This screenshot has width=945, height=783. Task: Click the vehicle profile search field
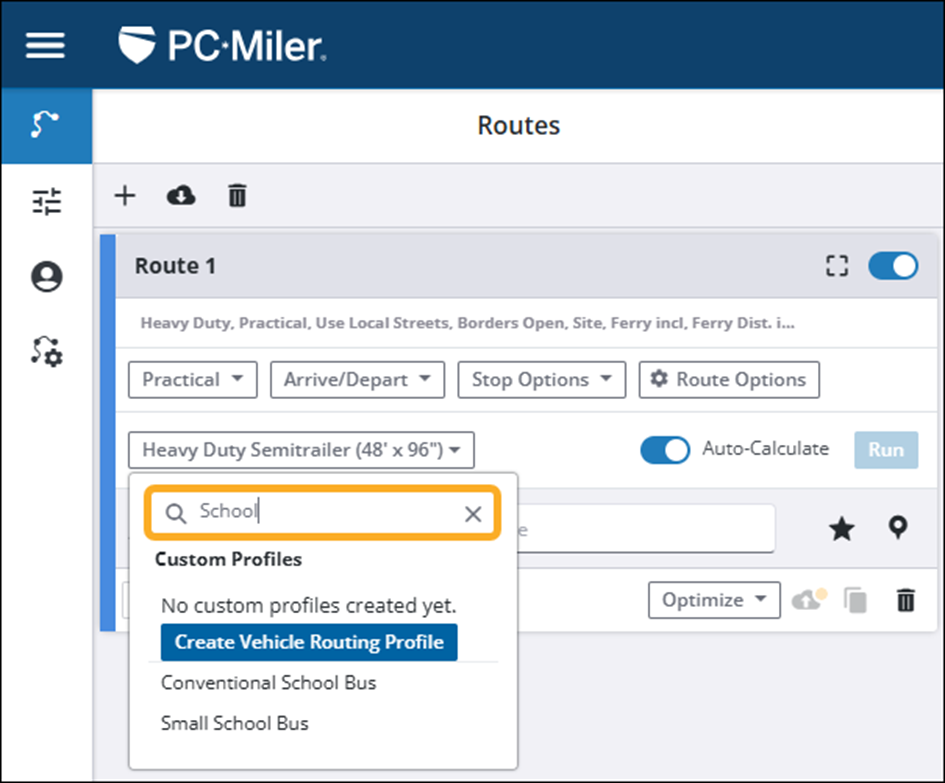pos(322,512)
